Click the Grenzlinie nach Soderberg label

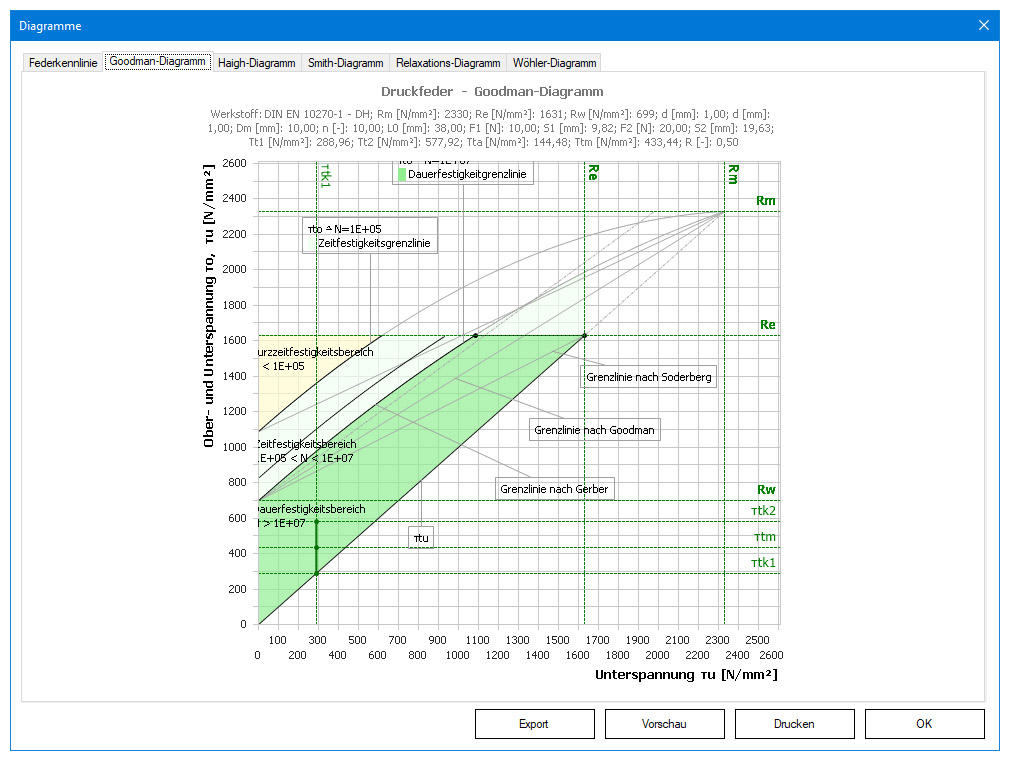649,377
